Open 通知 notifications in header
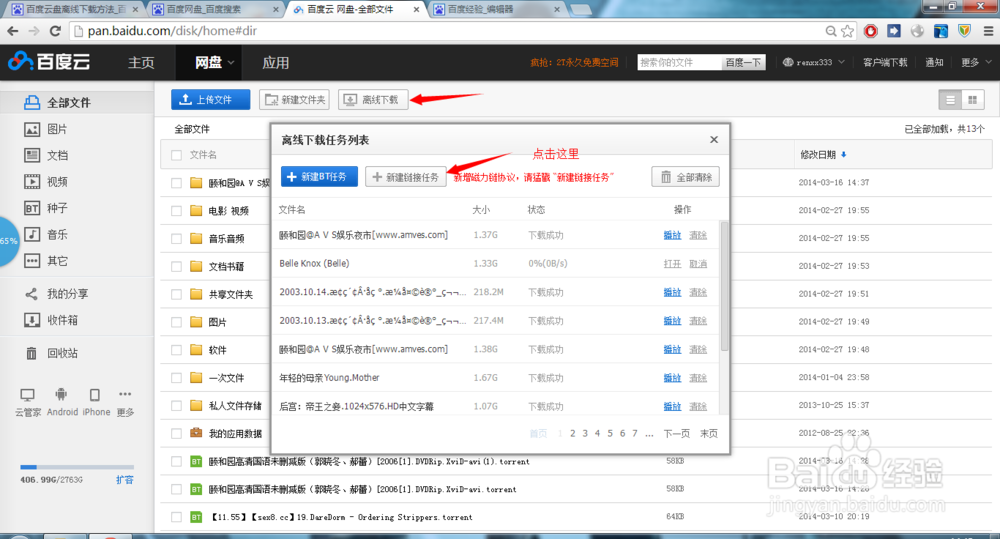Image resolution: width=1000 pixels, height=539 pixels. pos(934,62)
